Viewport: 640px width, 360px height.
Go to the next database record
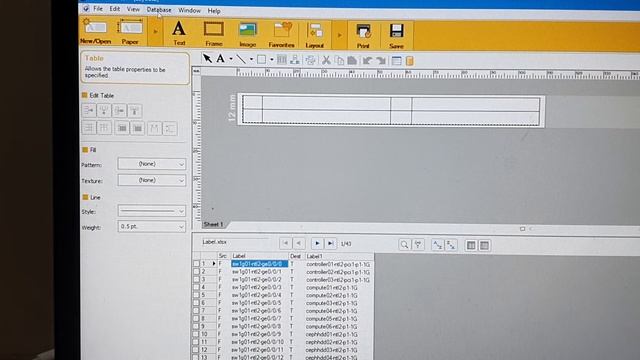(x=317, y=244)
